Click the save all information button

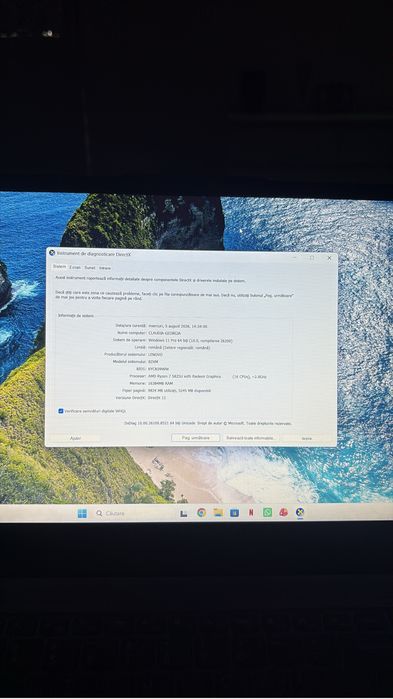click(250, 438)
